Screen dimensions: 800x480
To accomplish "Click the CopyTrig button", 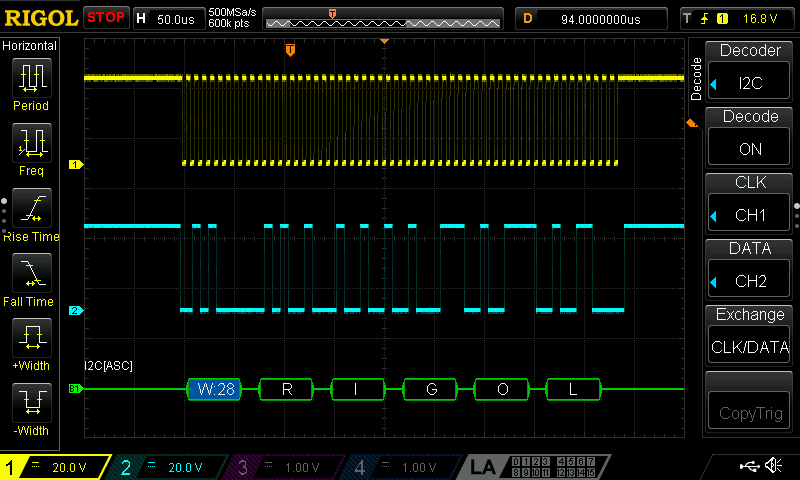I will point(749,401).
